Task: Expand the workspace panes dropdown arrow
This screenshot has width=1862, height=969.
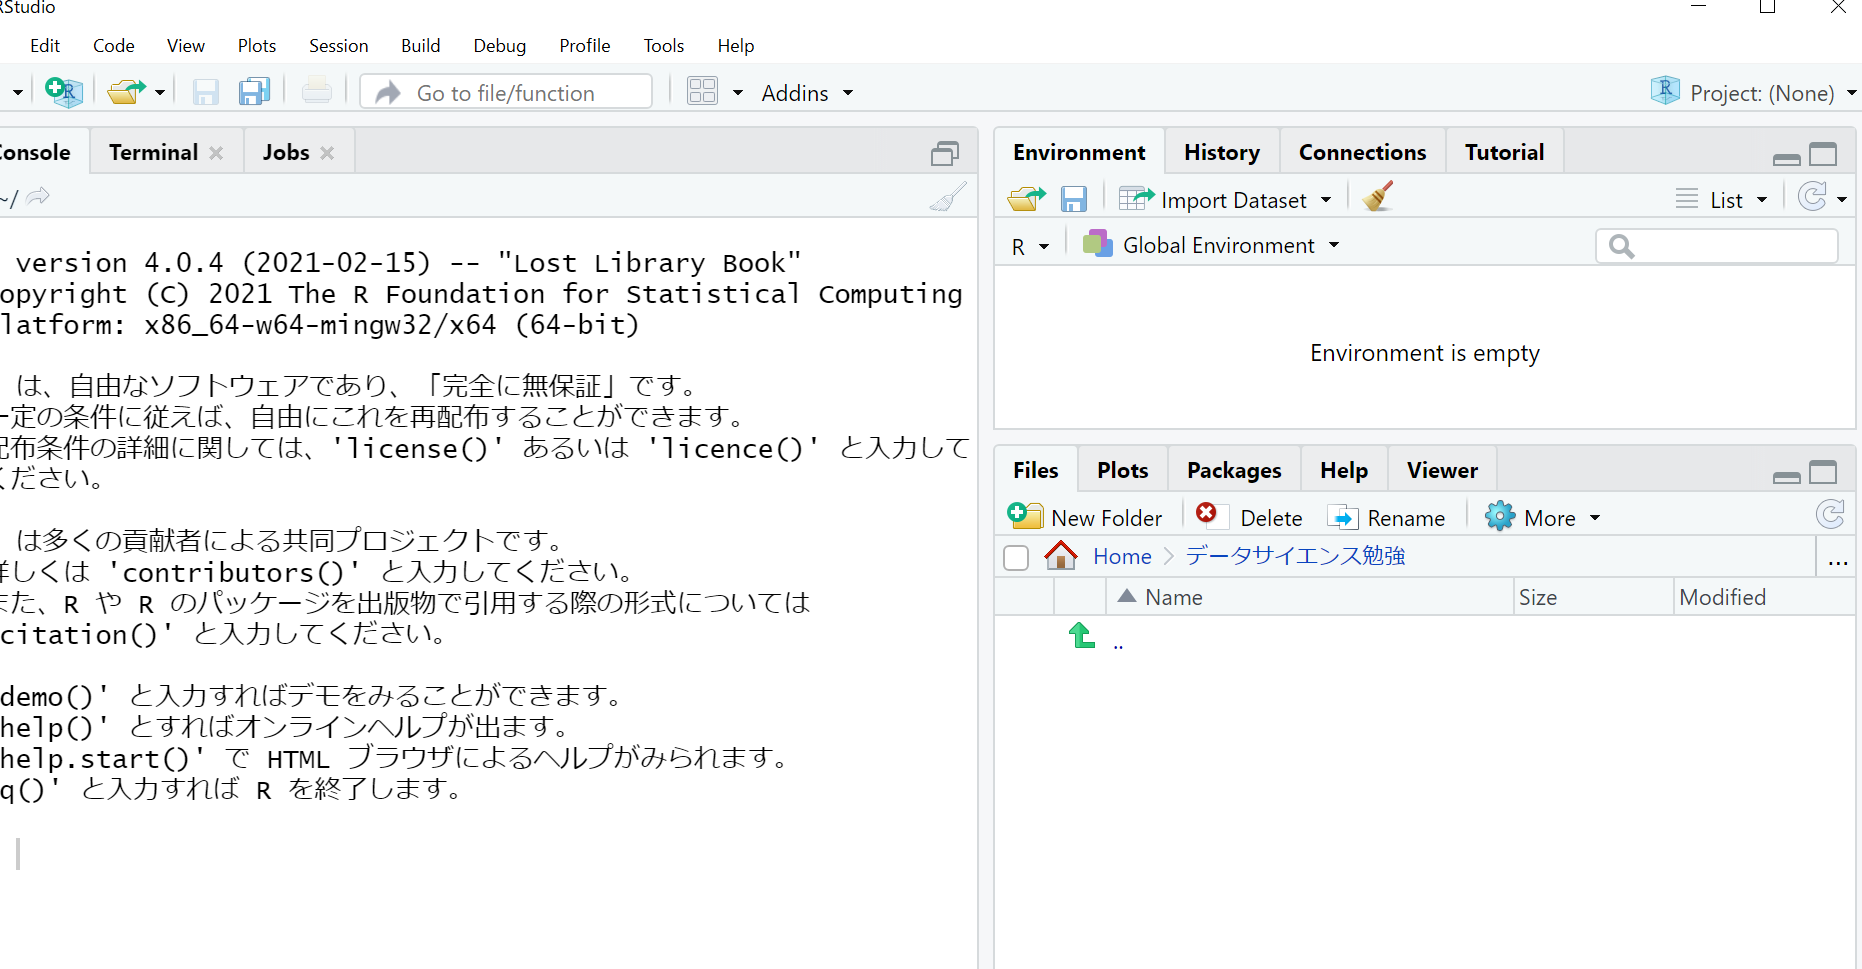Action: pyautogui.click(x=738, y=93)
